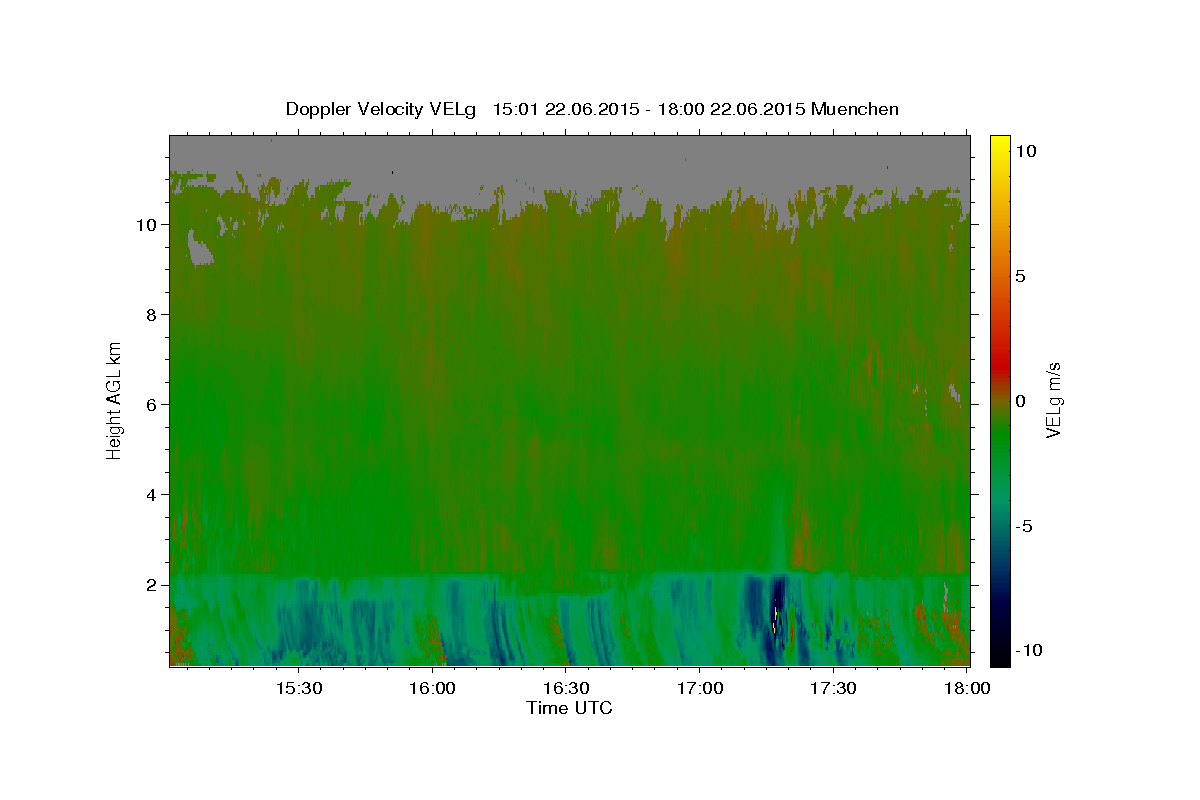Click the colorbar '0' value label
Image resolution: width=1200 pixels, height=800 pixels.
pos(1021,401)
